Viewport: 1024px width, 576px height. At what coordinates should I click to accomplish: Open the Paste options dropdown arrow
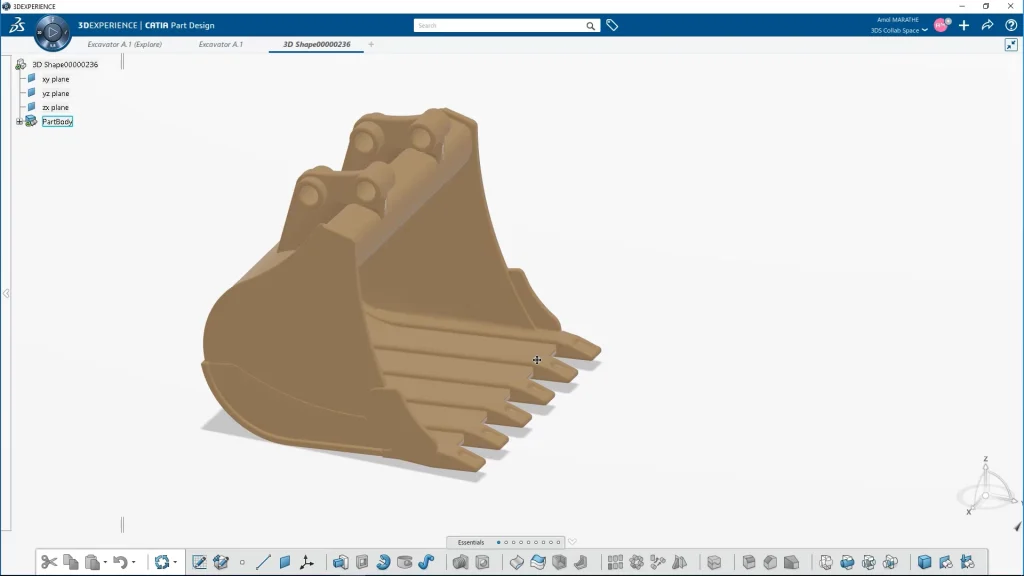click(x=105, y=563)
